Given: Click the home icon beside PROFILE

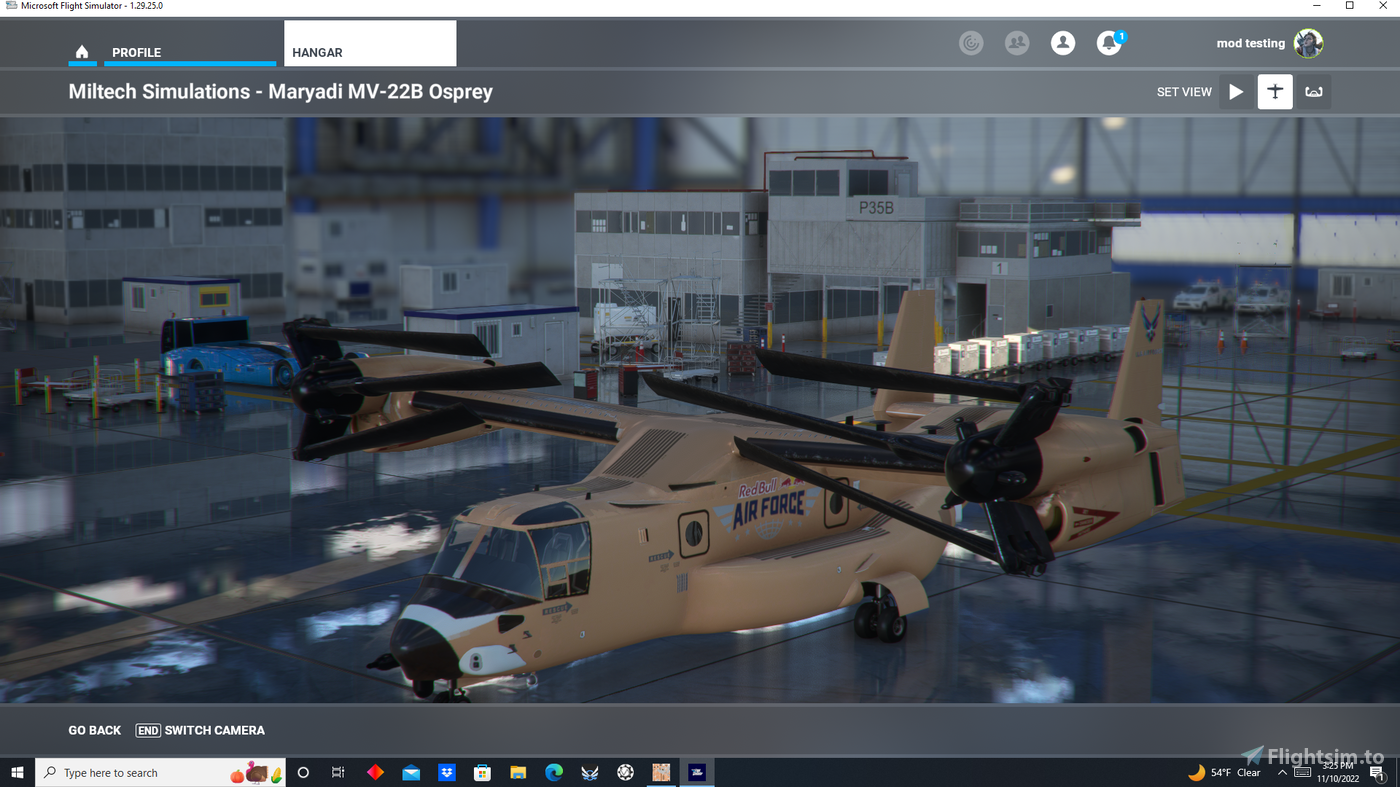Looking at the screenshot, I should coord(81,52).
